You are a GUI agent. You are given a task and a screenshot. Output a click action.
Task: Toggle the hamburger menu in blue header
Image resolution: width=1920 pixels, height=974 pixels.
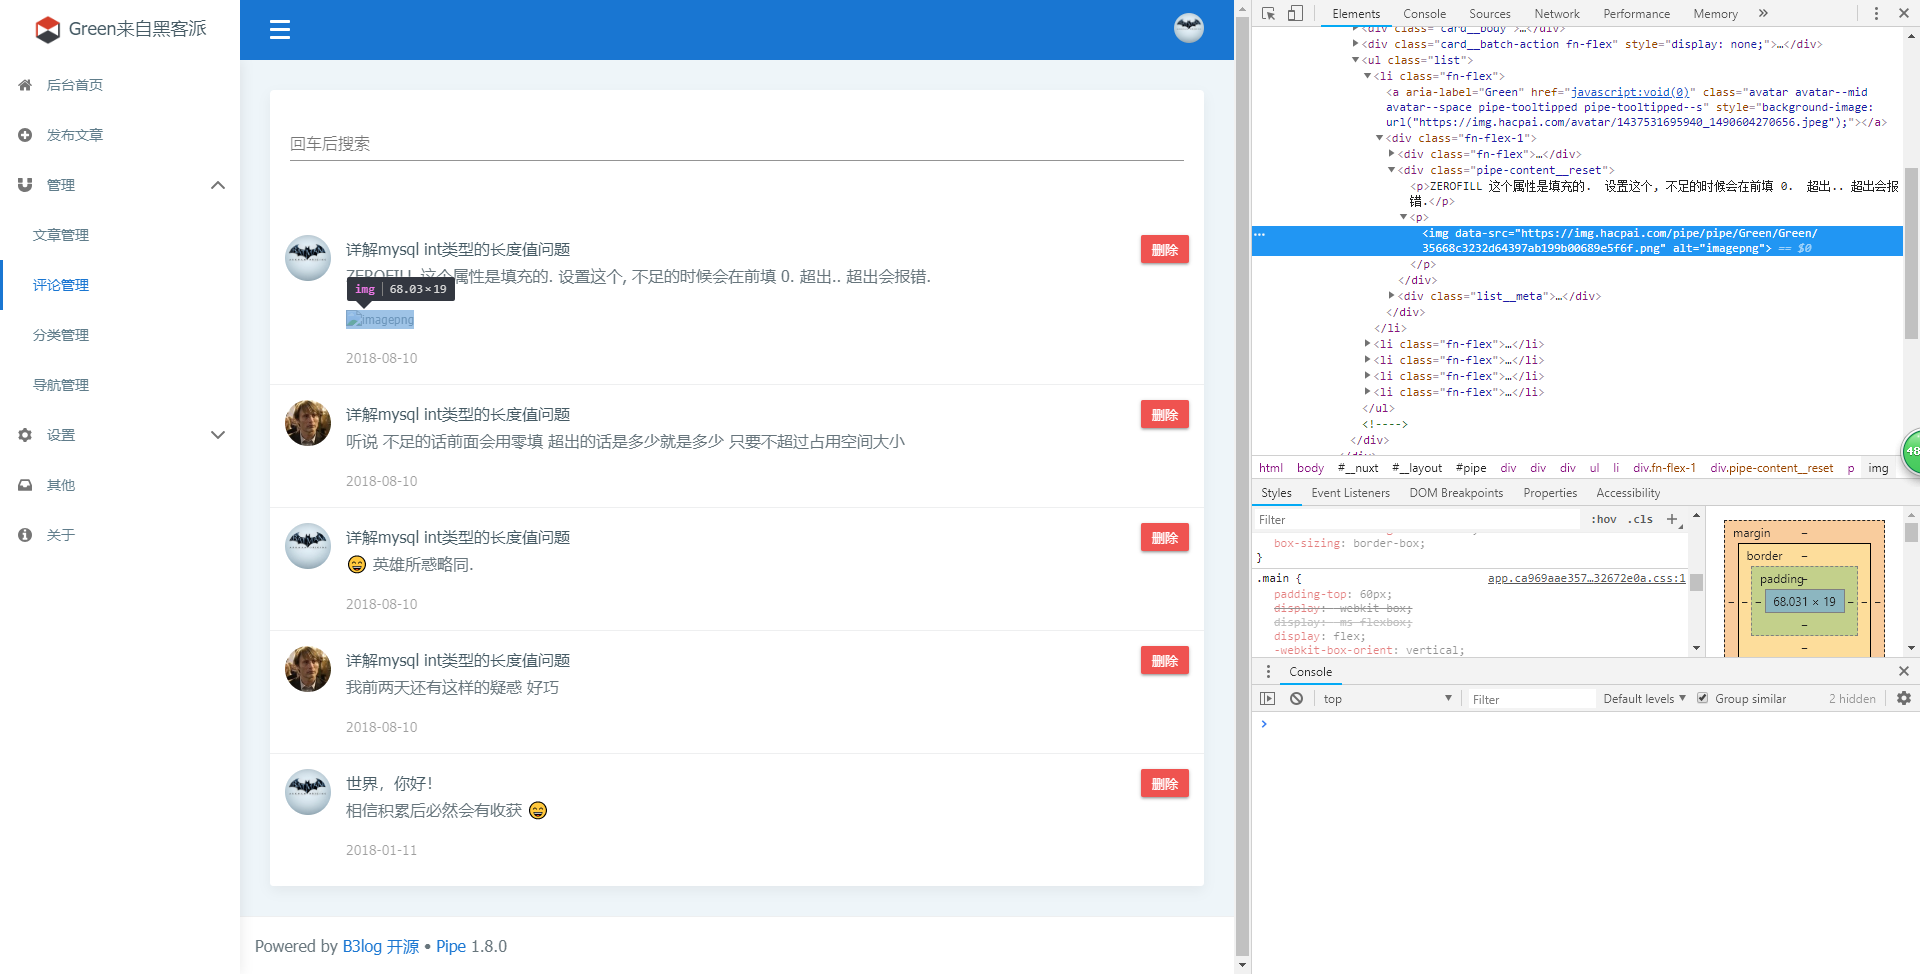click(280, 30)
